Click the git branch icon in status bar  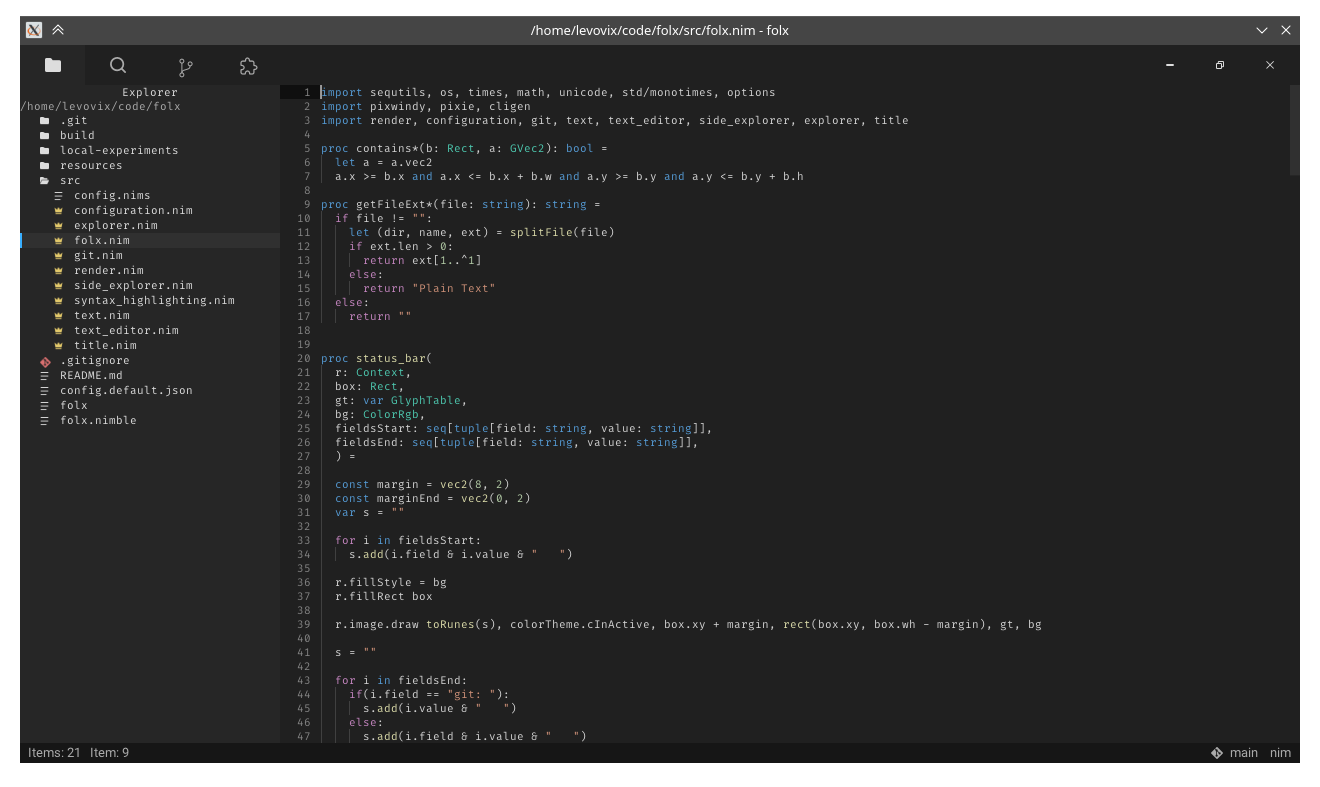[x=1217, y=753]
